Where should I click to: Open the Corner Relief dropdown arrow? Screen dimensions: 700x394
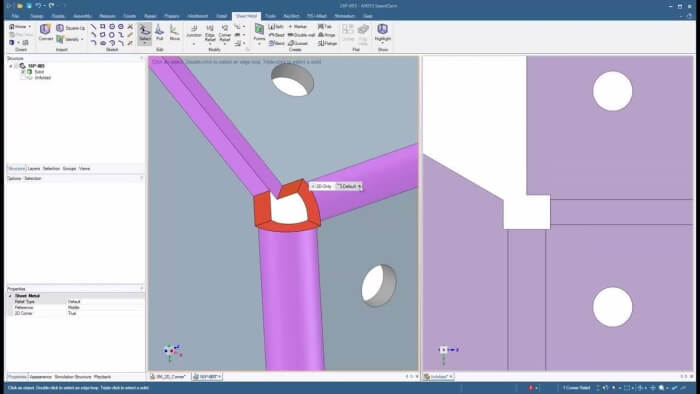(x=225, y=44)
